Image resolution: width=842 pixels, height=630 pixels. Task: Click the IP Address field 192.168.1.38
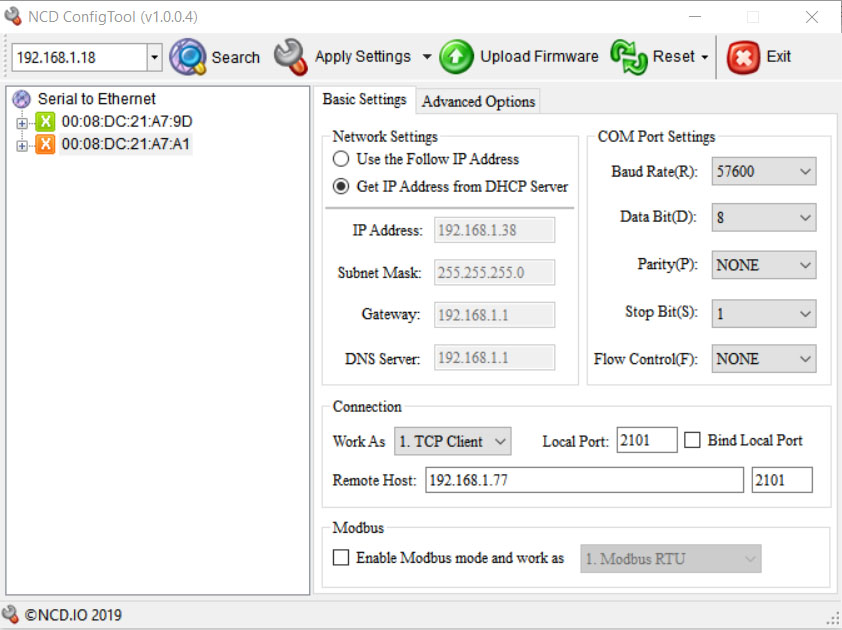click(494, 230)
